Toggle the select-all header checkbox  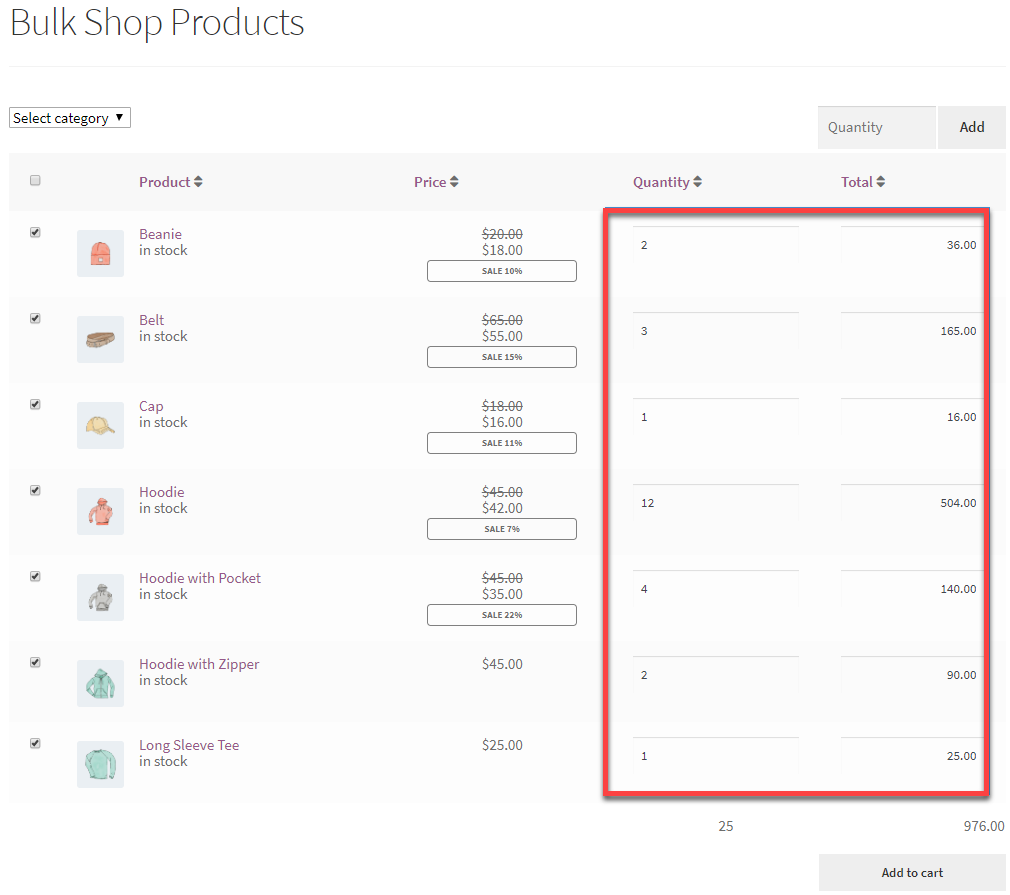[35, 181]
